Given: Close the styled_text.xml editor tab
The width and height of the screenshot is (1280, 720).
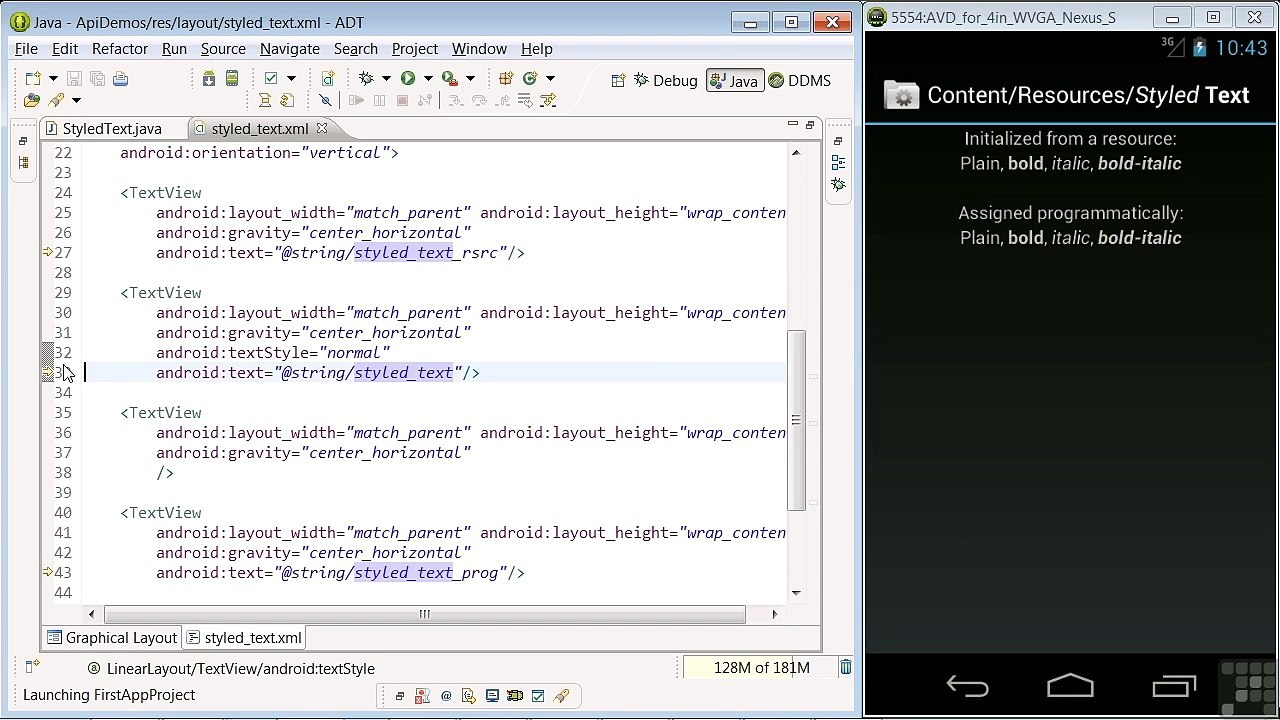Looking at the screenshot, I should click(322, 128).
